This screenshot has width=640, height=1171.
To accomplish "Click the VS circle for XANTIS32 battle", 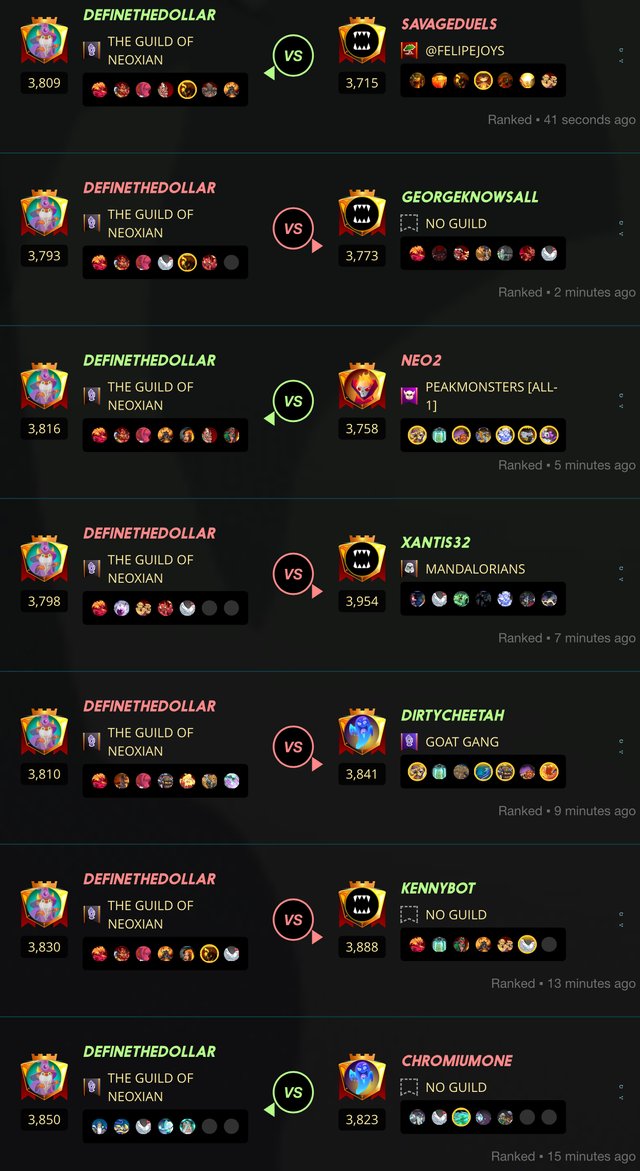I will click(x=293, y=574).
